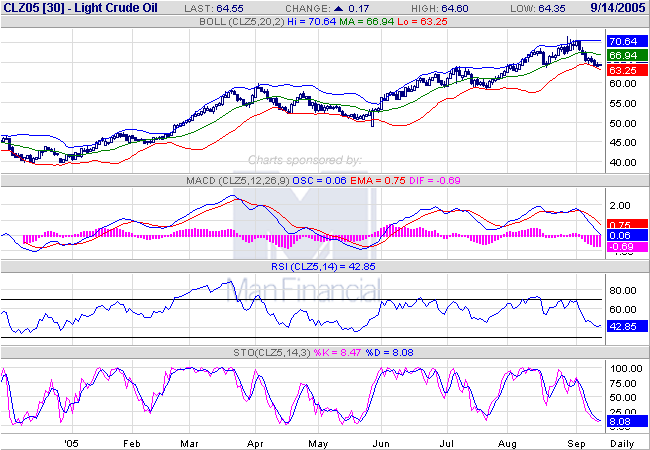Click the 55.00 price axis label
The width and height of the screenshot is (650, 450).
coord(623,103)
